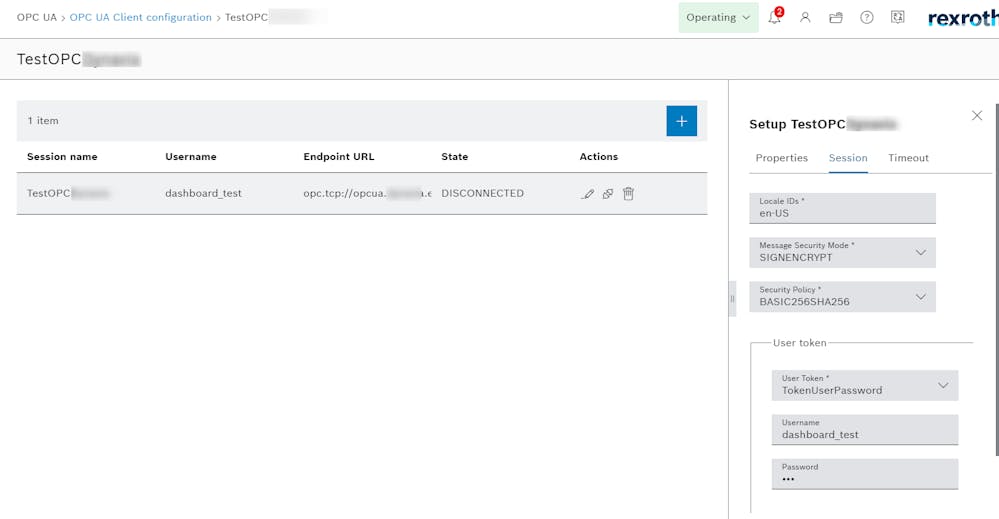This screenshot has width=999, height=519.
Task: Expand the User Token dropdown
Action: (865, 385)
